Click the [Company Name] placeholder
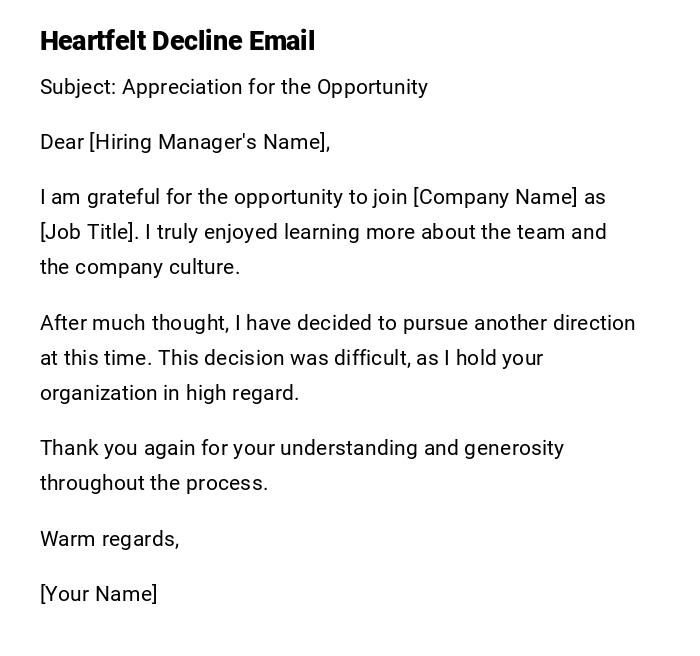This screenshot has width=700, height=656. click(495, 197)
